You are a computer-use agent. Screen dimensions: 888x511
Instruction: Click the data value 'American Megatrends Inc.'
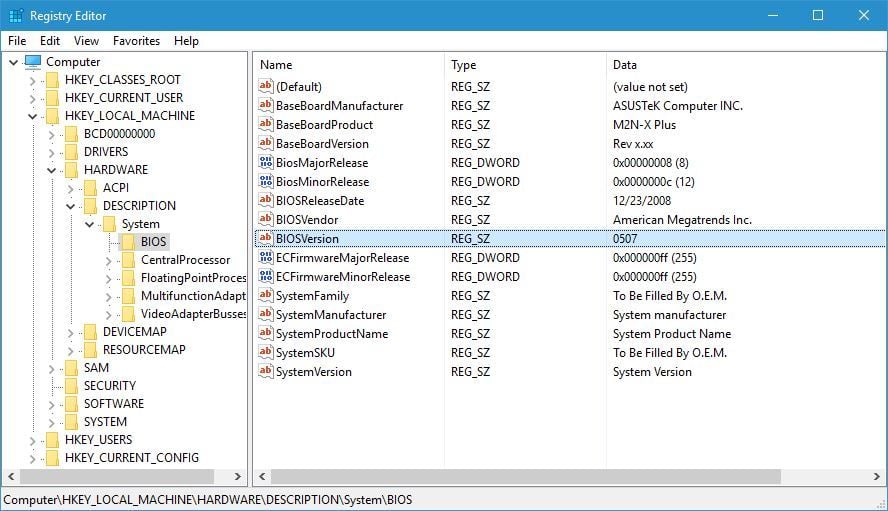pyautogui.click(x=682, y=220)
